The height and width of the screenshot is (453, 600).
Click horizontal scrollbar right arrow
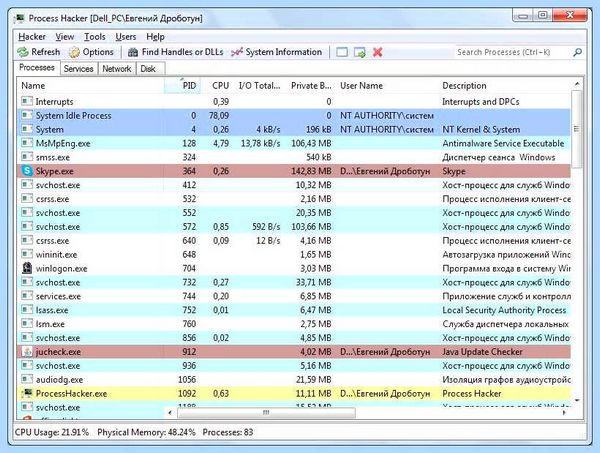tap(564, 412)
